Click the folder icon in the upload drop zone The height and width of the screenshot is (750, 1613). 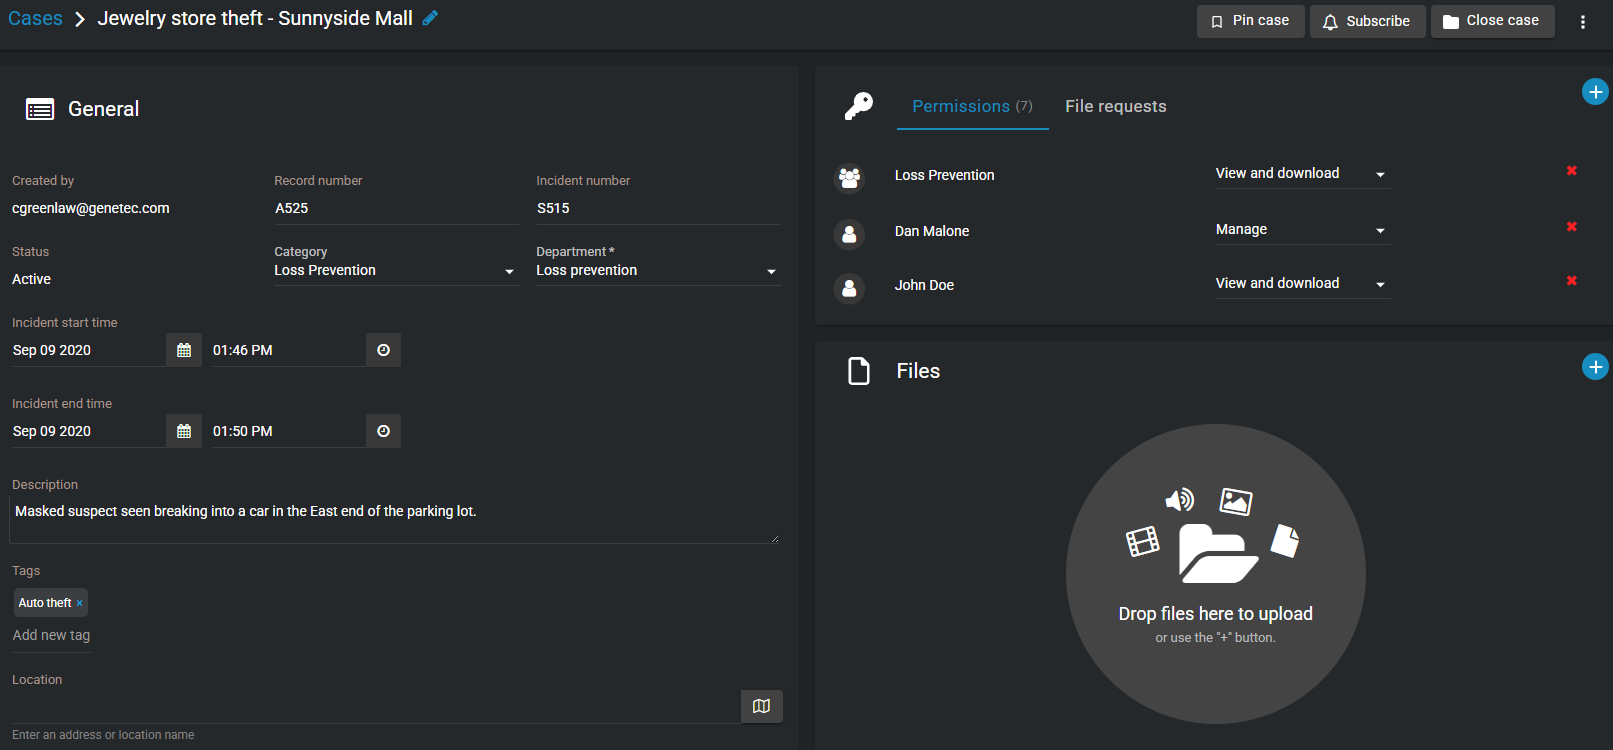click(1217, 553)
